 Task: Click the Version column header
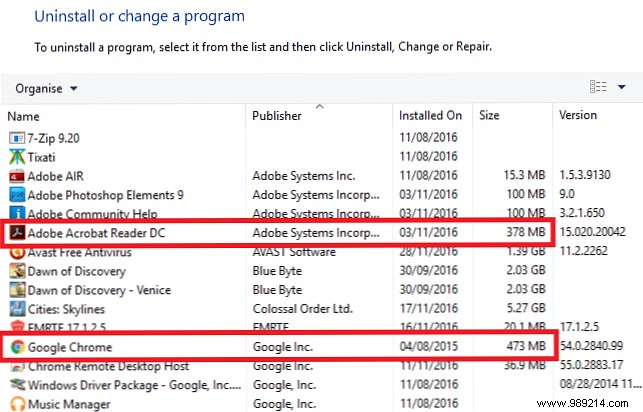(x=578, y=115)
